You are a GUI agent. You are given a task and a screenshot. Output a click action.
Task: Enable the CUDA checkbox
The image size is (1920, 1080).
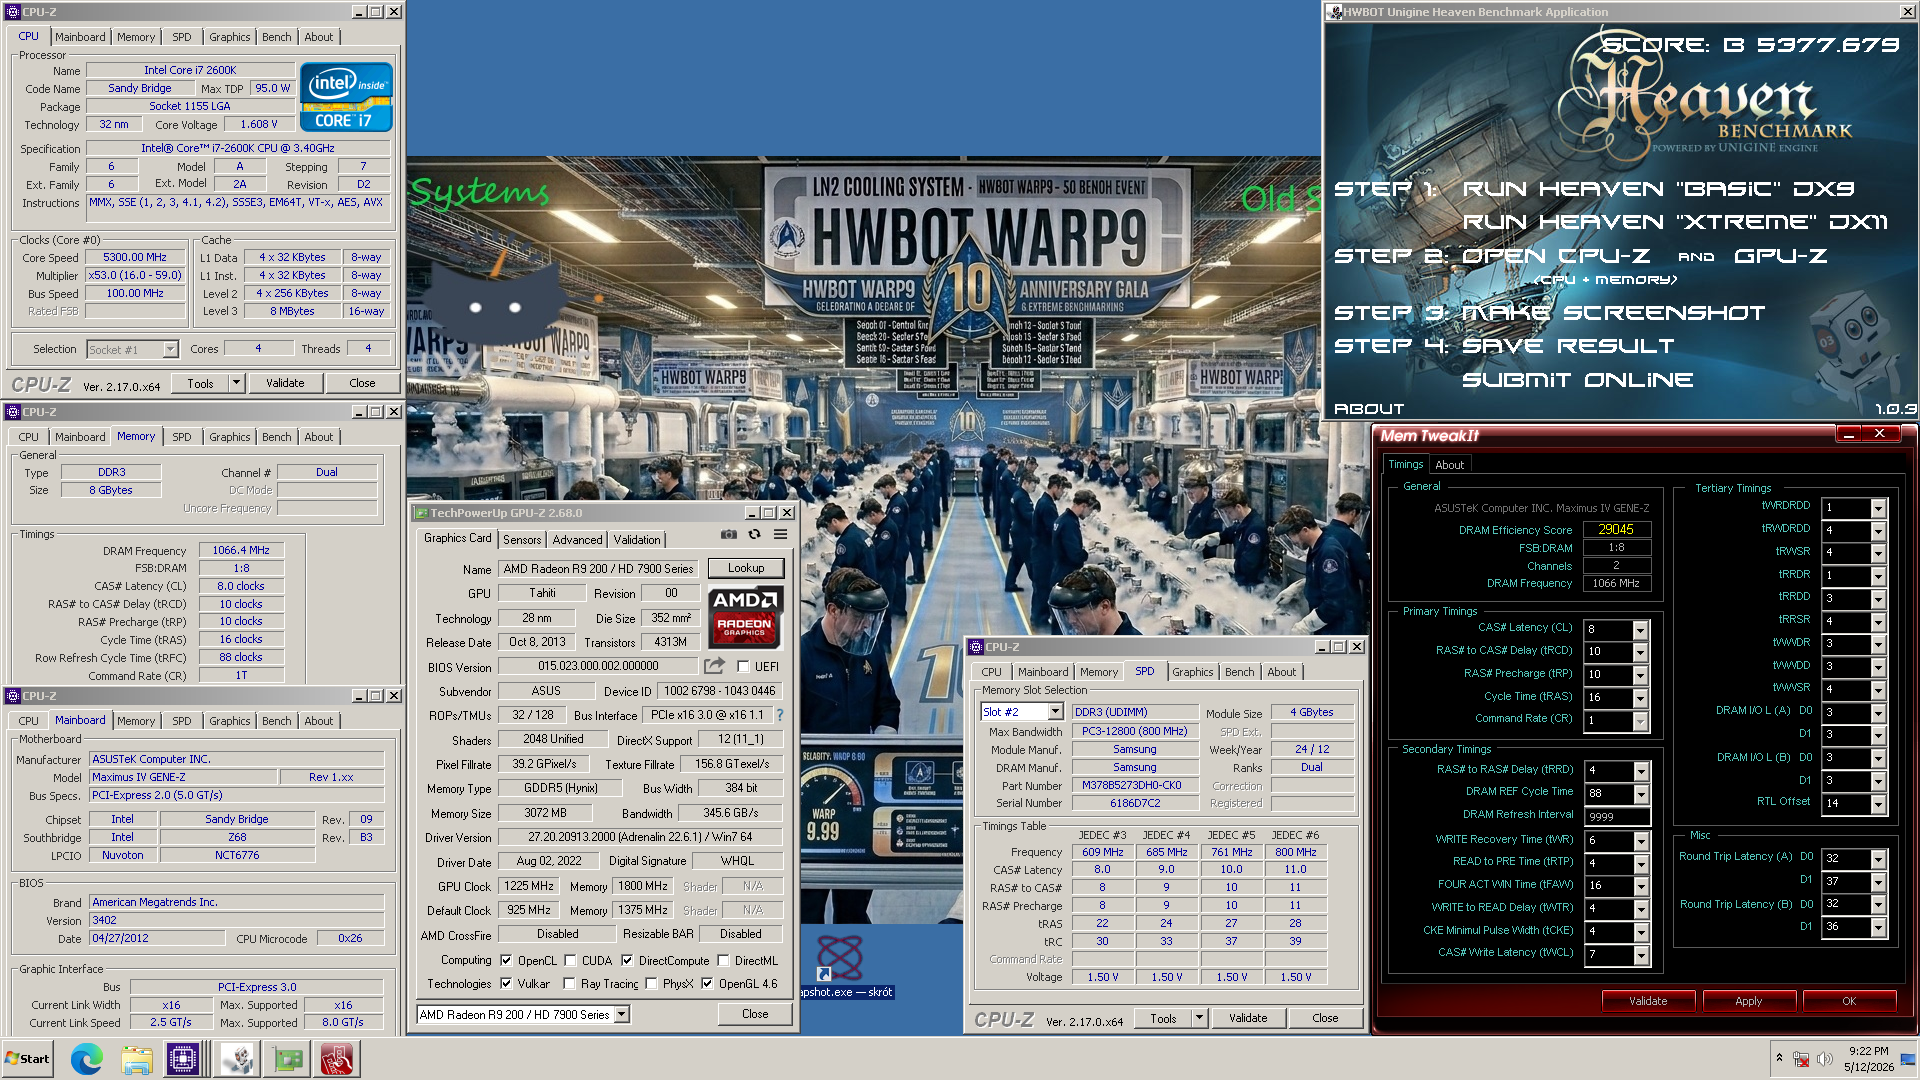570,961
